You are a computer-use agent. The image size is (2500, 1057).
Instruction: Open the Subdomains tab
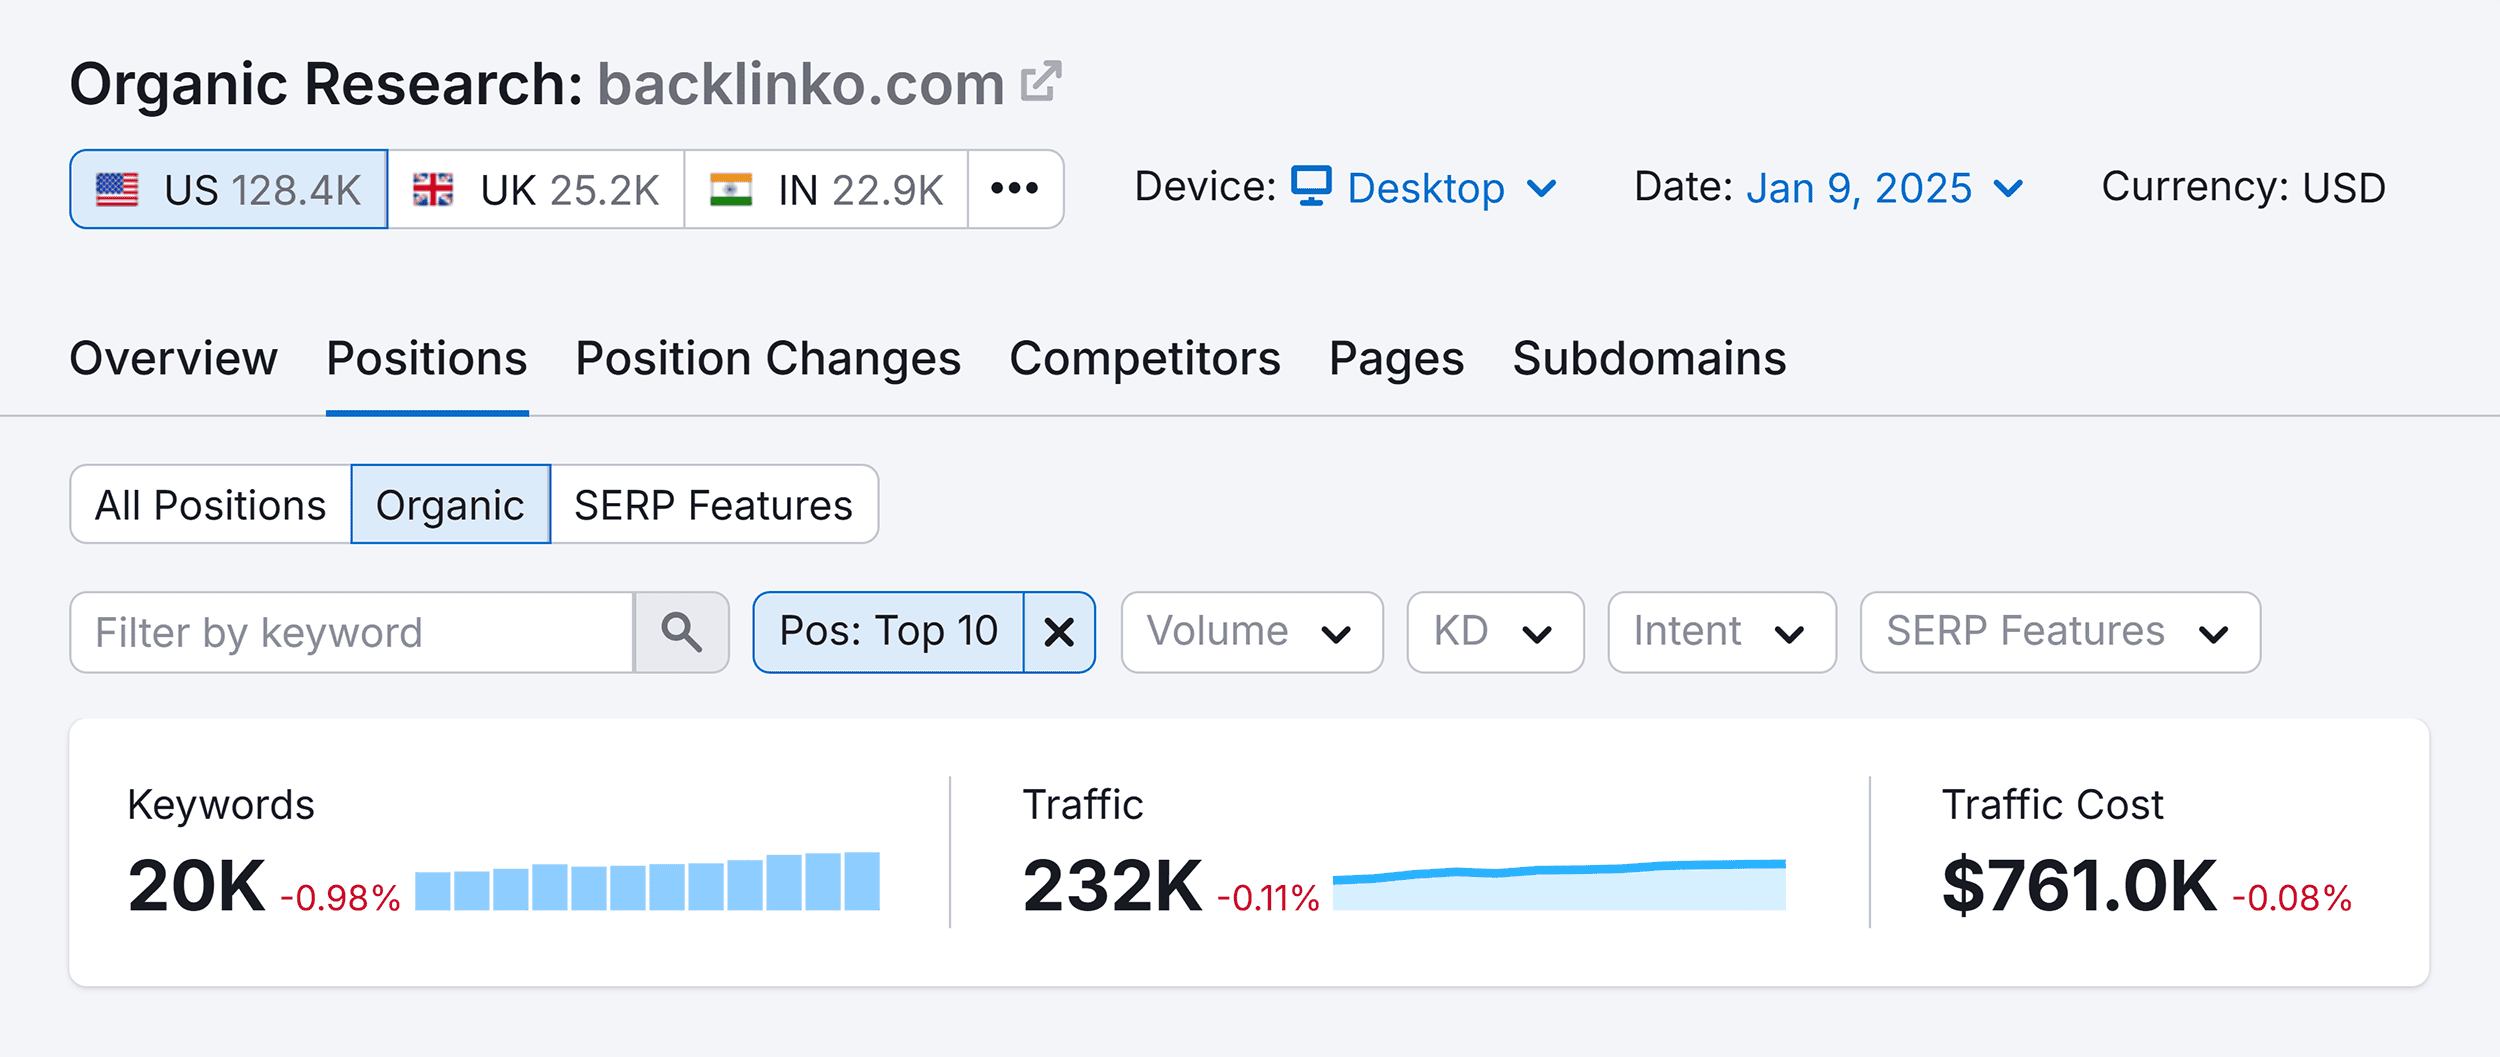point(1650,358)
